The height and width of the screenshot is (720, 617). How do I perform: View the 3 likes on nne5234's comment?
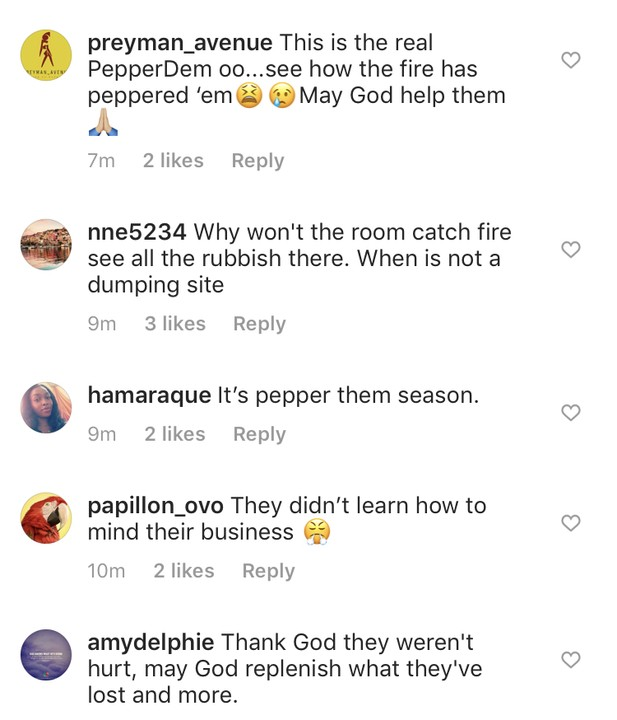click(175, 324)
